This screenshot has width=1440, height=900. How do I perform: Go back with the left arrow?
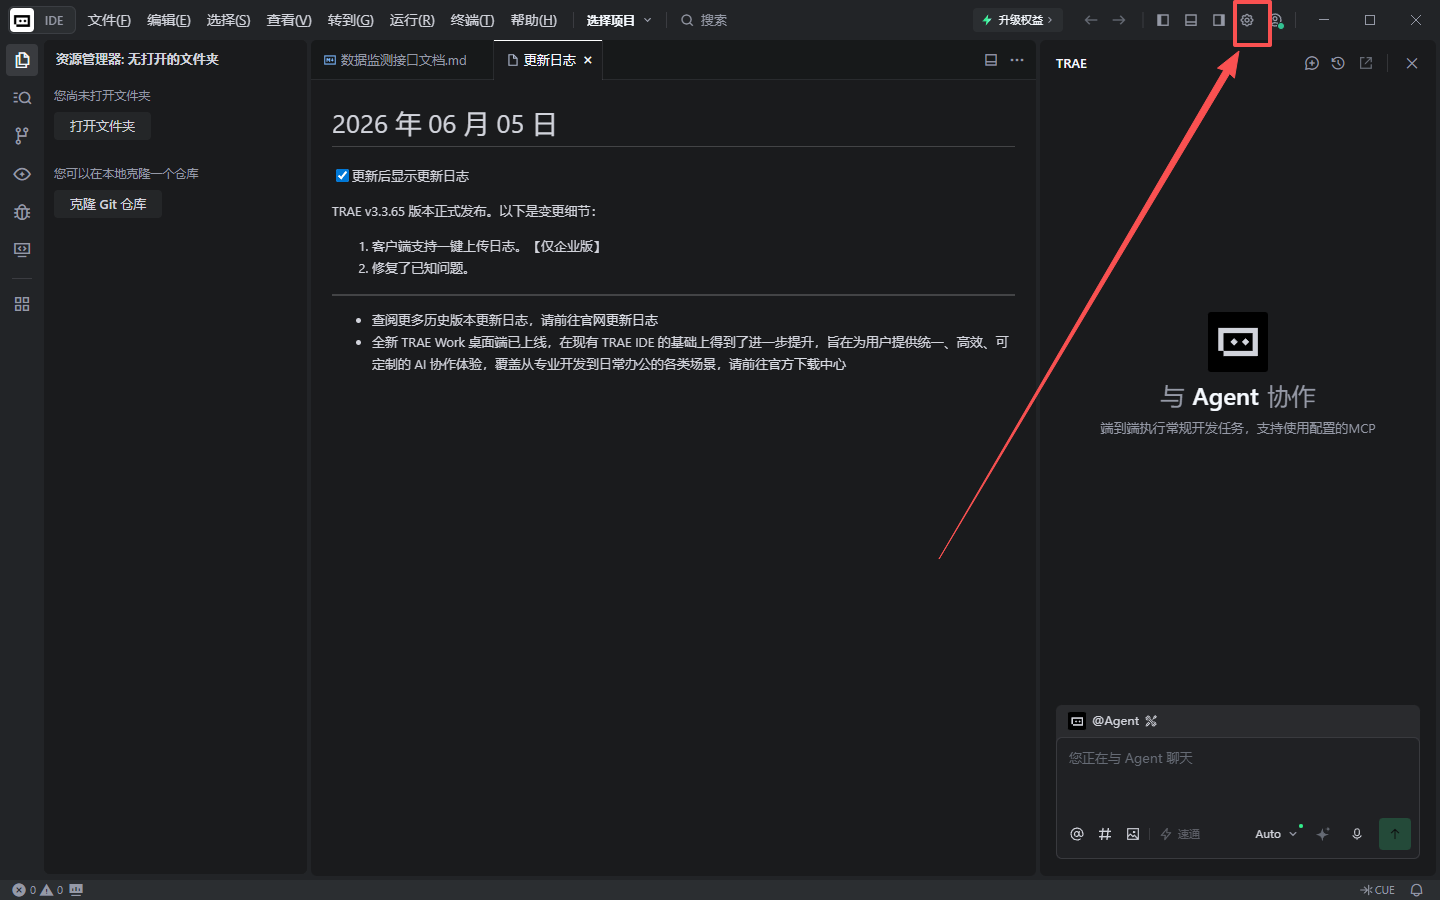(1091, 20)
